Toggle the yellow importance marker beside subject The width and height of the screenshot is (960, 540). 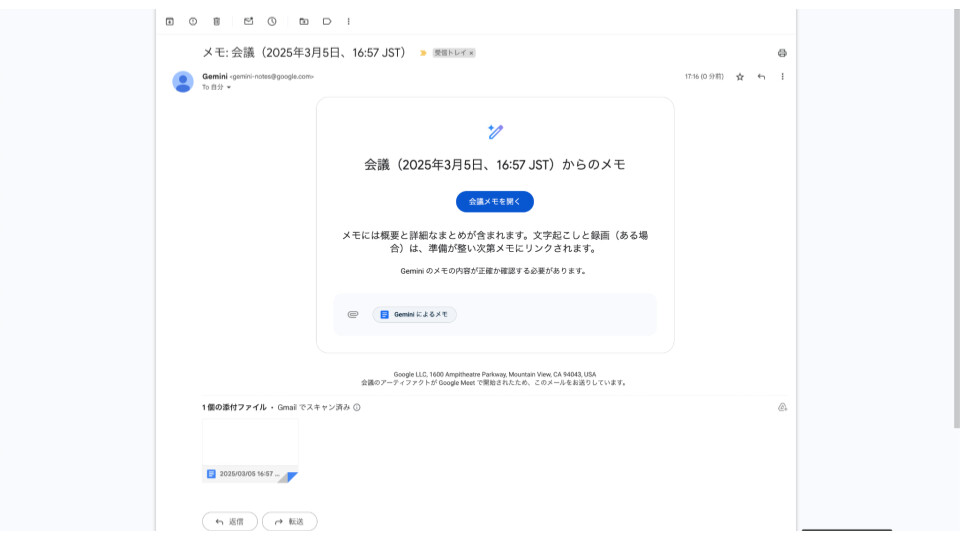pyautogui.click(x=422, y=53)
